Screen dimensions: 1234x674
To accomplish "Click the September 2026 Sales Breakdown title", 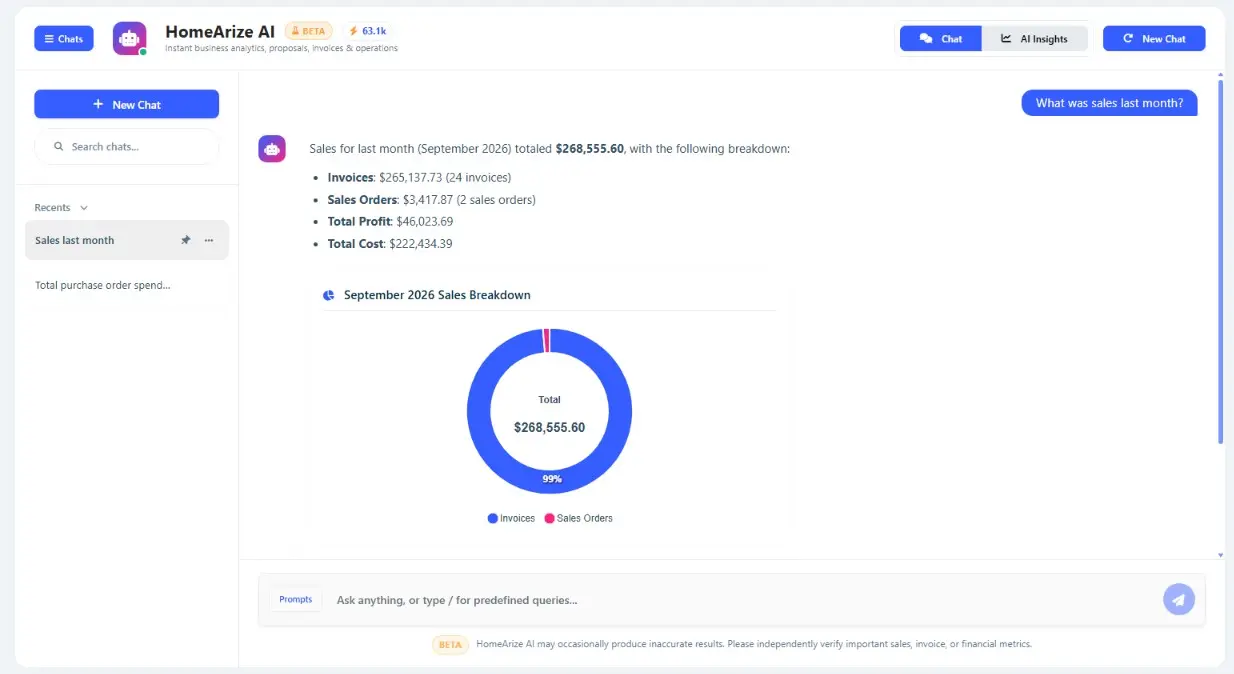I will 437,295.
